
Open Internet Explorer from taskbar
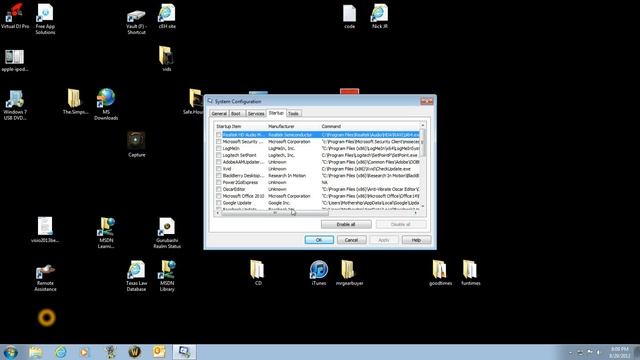coord(60,352)
